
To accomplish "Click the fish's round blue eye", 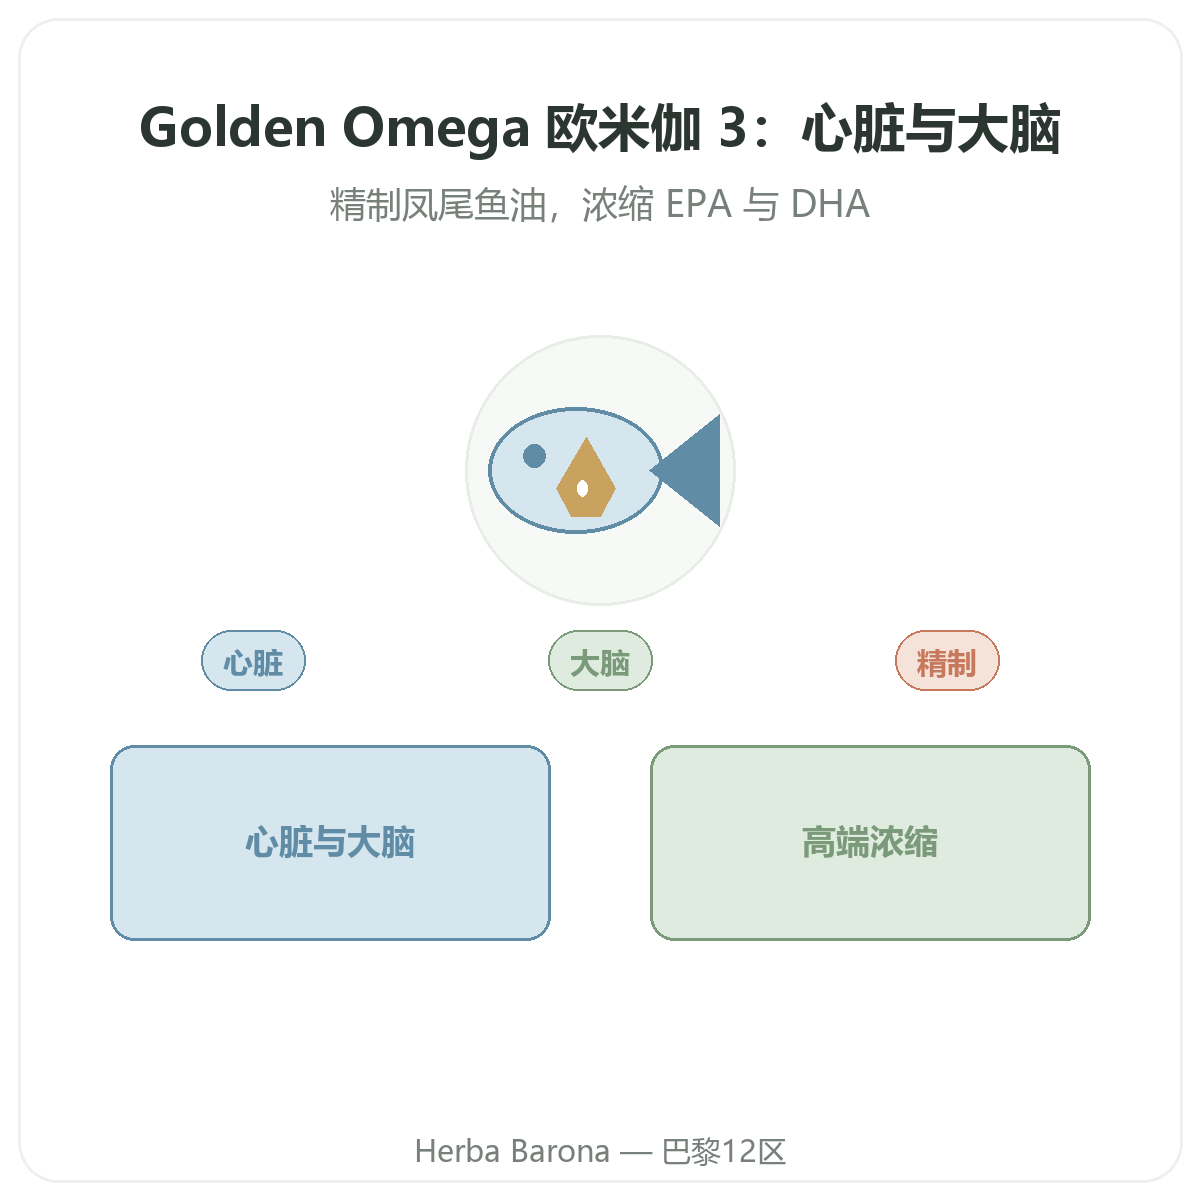I will pos(535,456).
